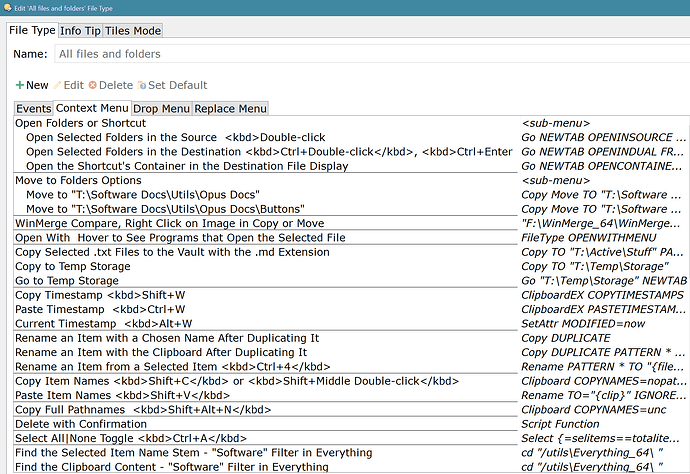
Task: Select Move to Opus Docs\Buttons row
Action: [x=352, y=209]
